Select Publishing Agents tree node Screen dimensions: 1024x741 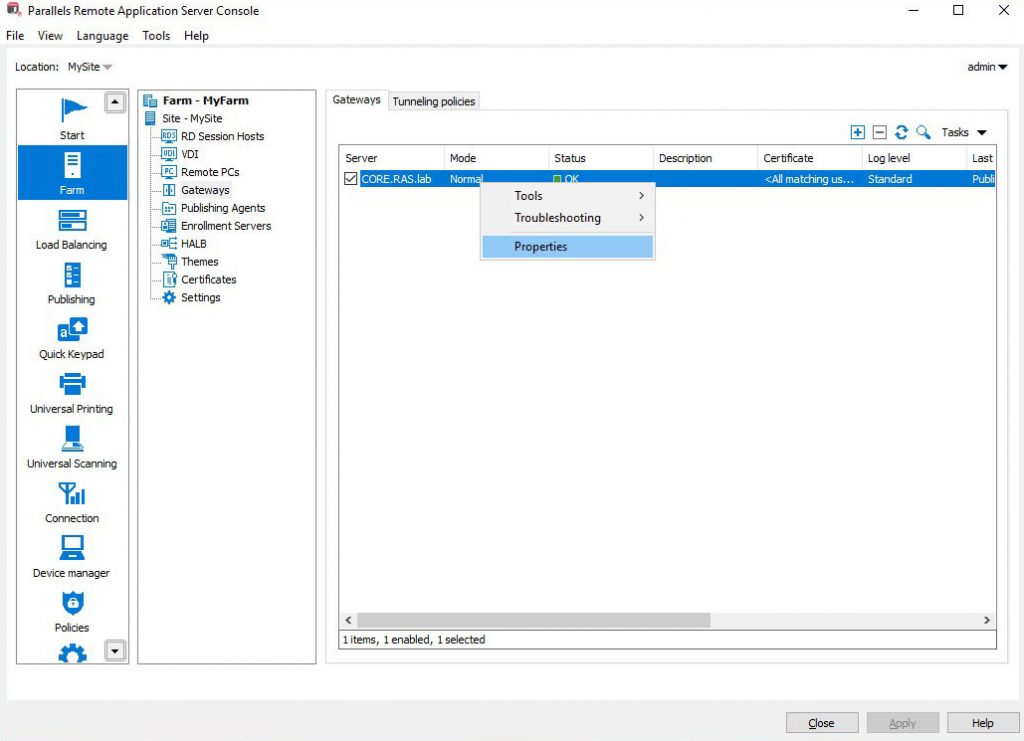pyautogui.click(x=223, y=208)
